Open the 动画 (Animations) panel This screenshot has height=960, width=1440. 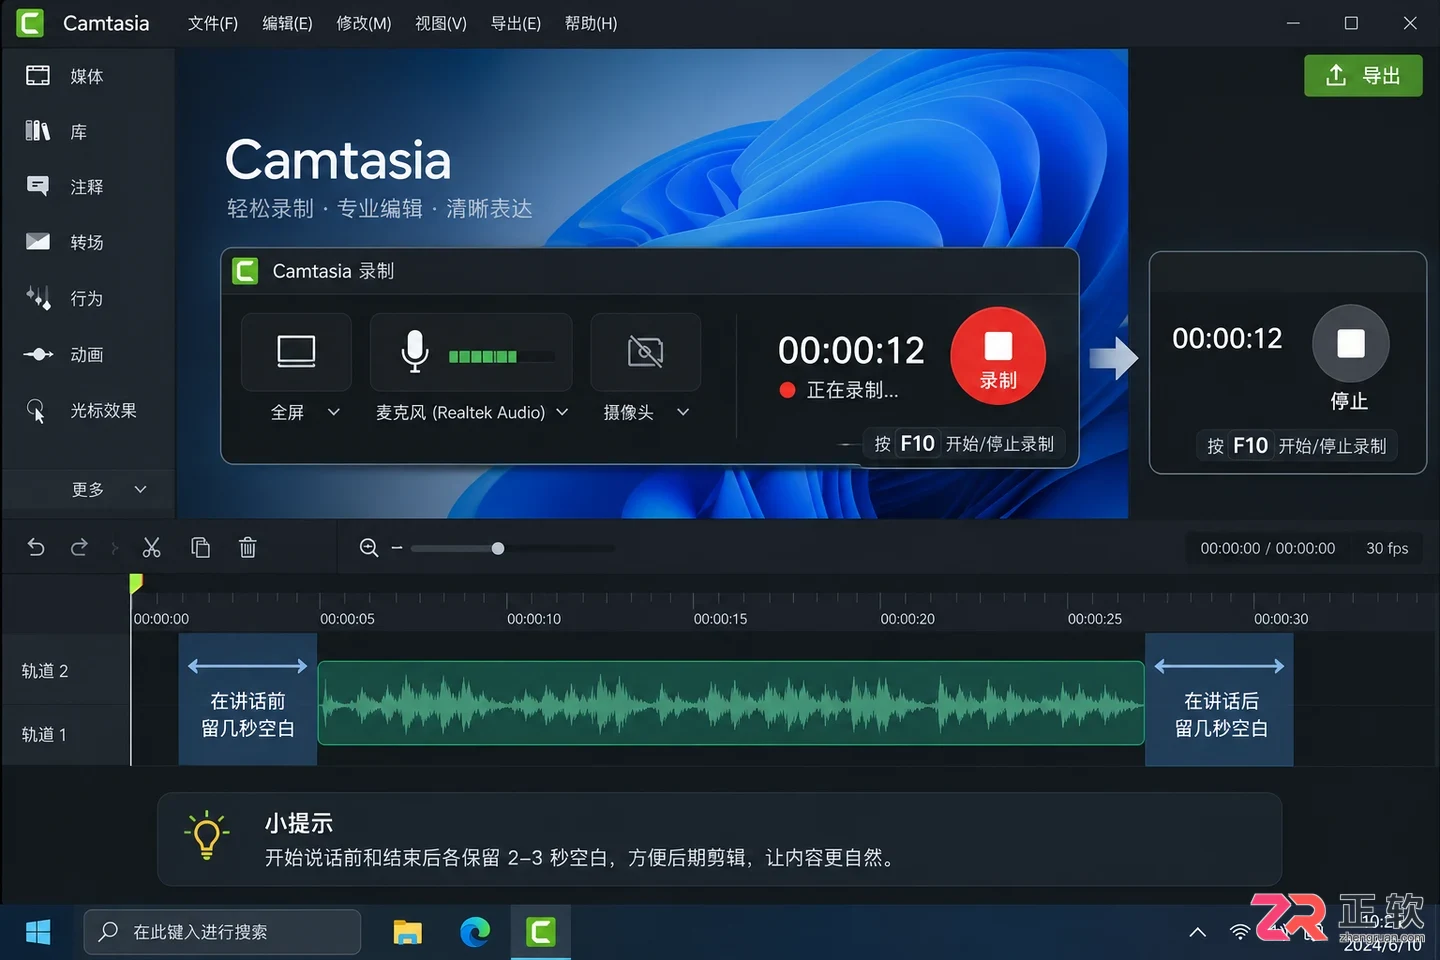[66, 354]
